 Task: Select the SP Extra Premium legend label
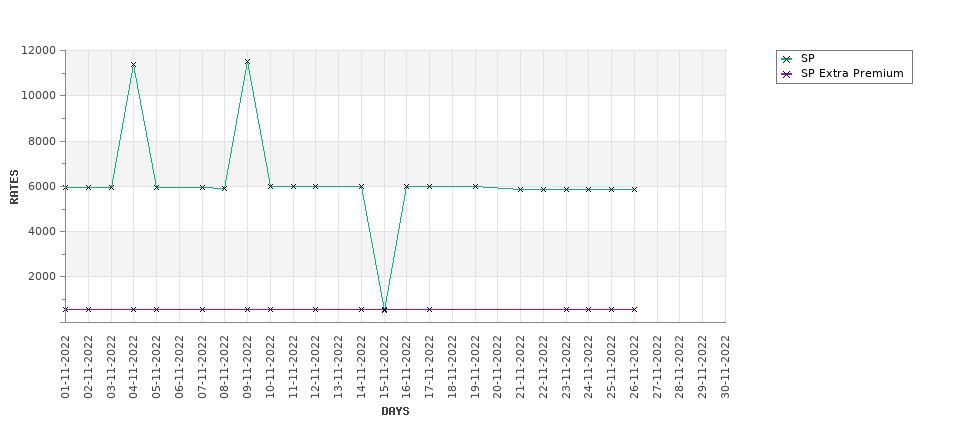(852, 73)
